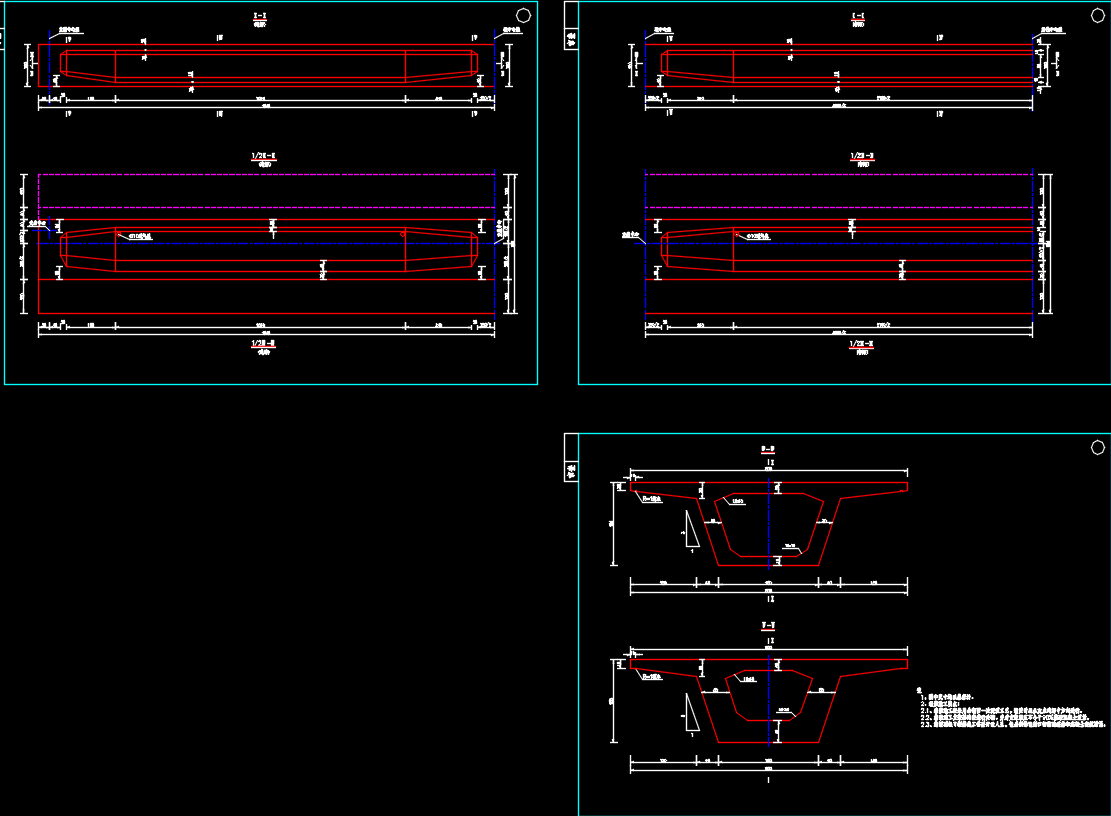Select the 1/2 II-II title above the top-left plan view

click(263, 157)
